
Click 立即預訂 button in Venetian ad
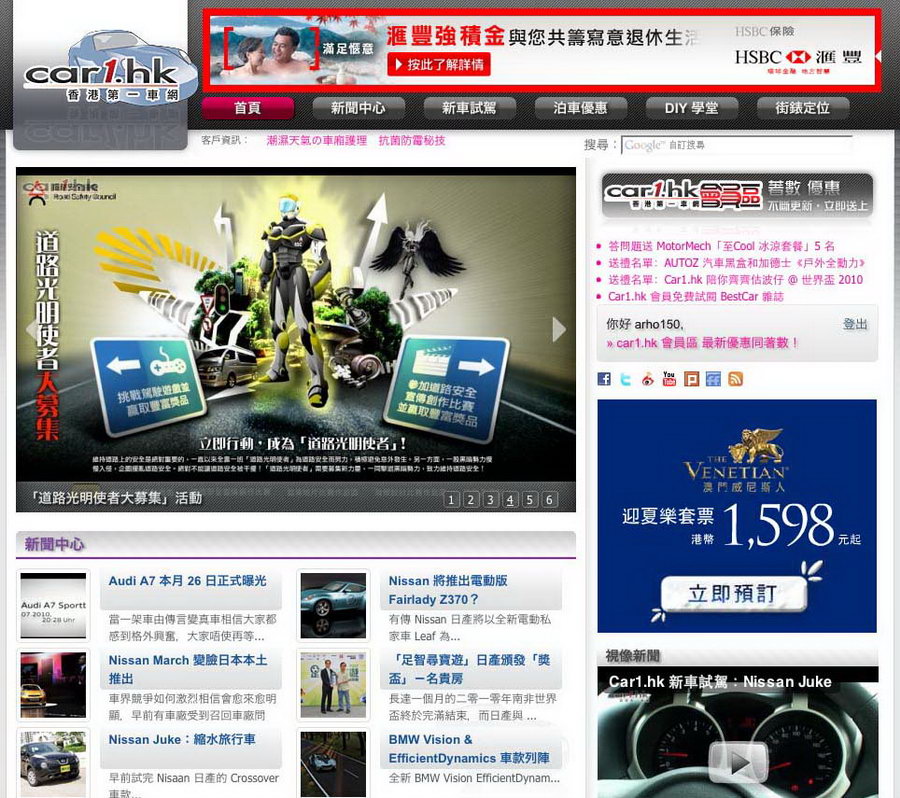[734, 593]
